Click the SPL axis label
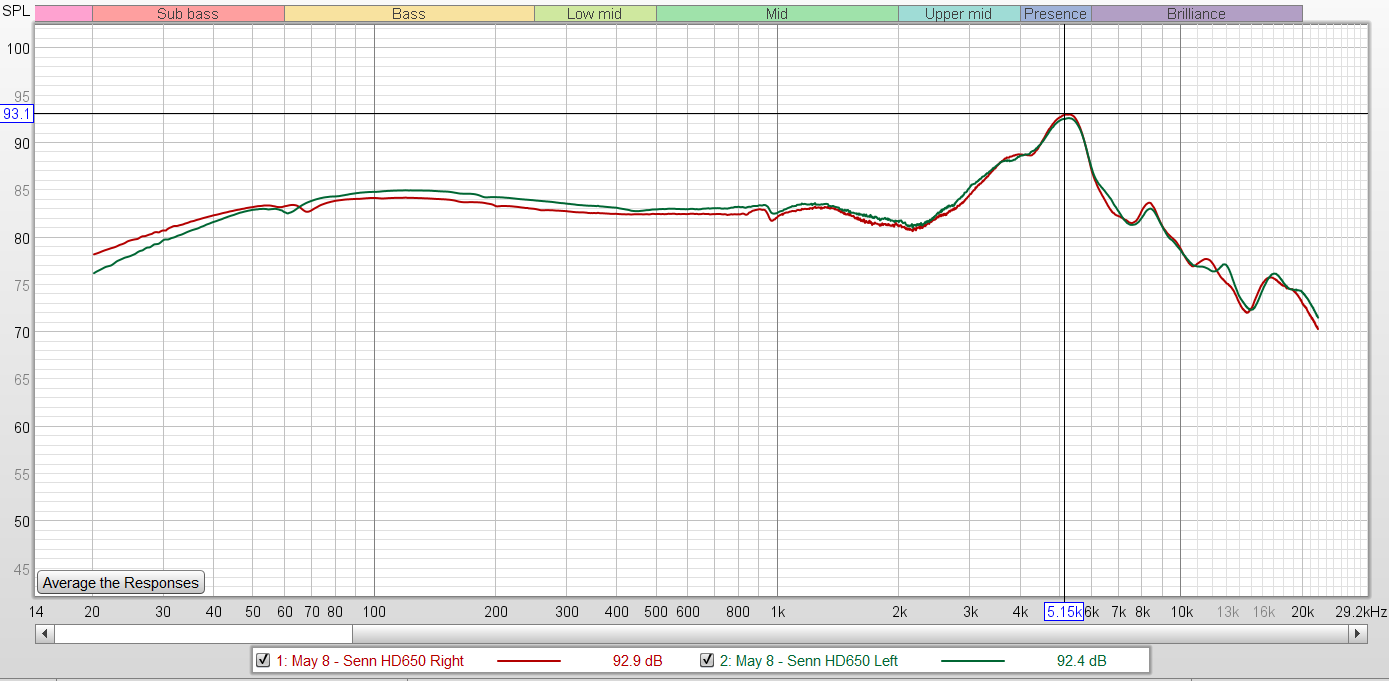Image resolution: width=1389 pixels, height=681 pixels. (16, 10)
